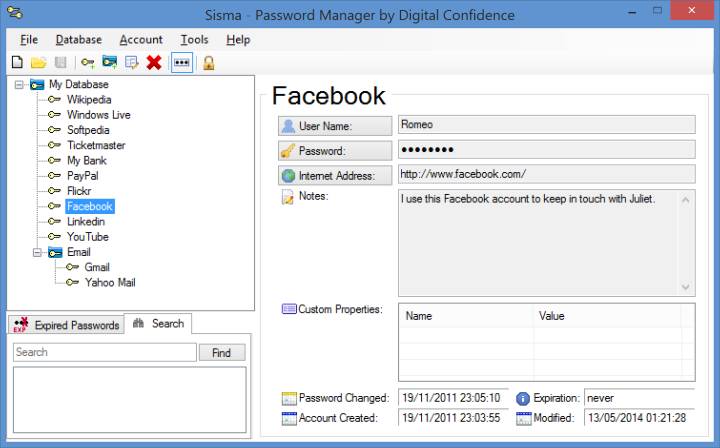Image resolution: width=720 pixels, height=448 pixels.
Task: Click the Add account key icon
Action: [88, 63]
